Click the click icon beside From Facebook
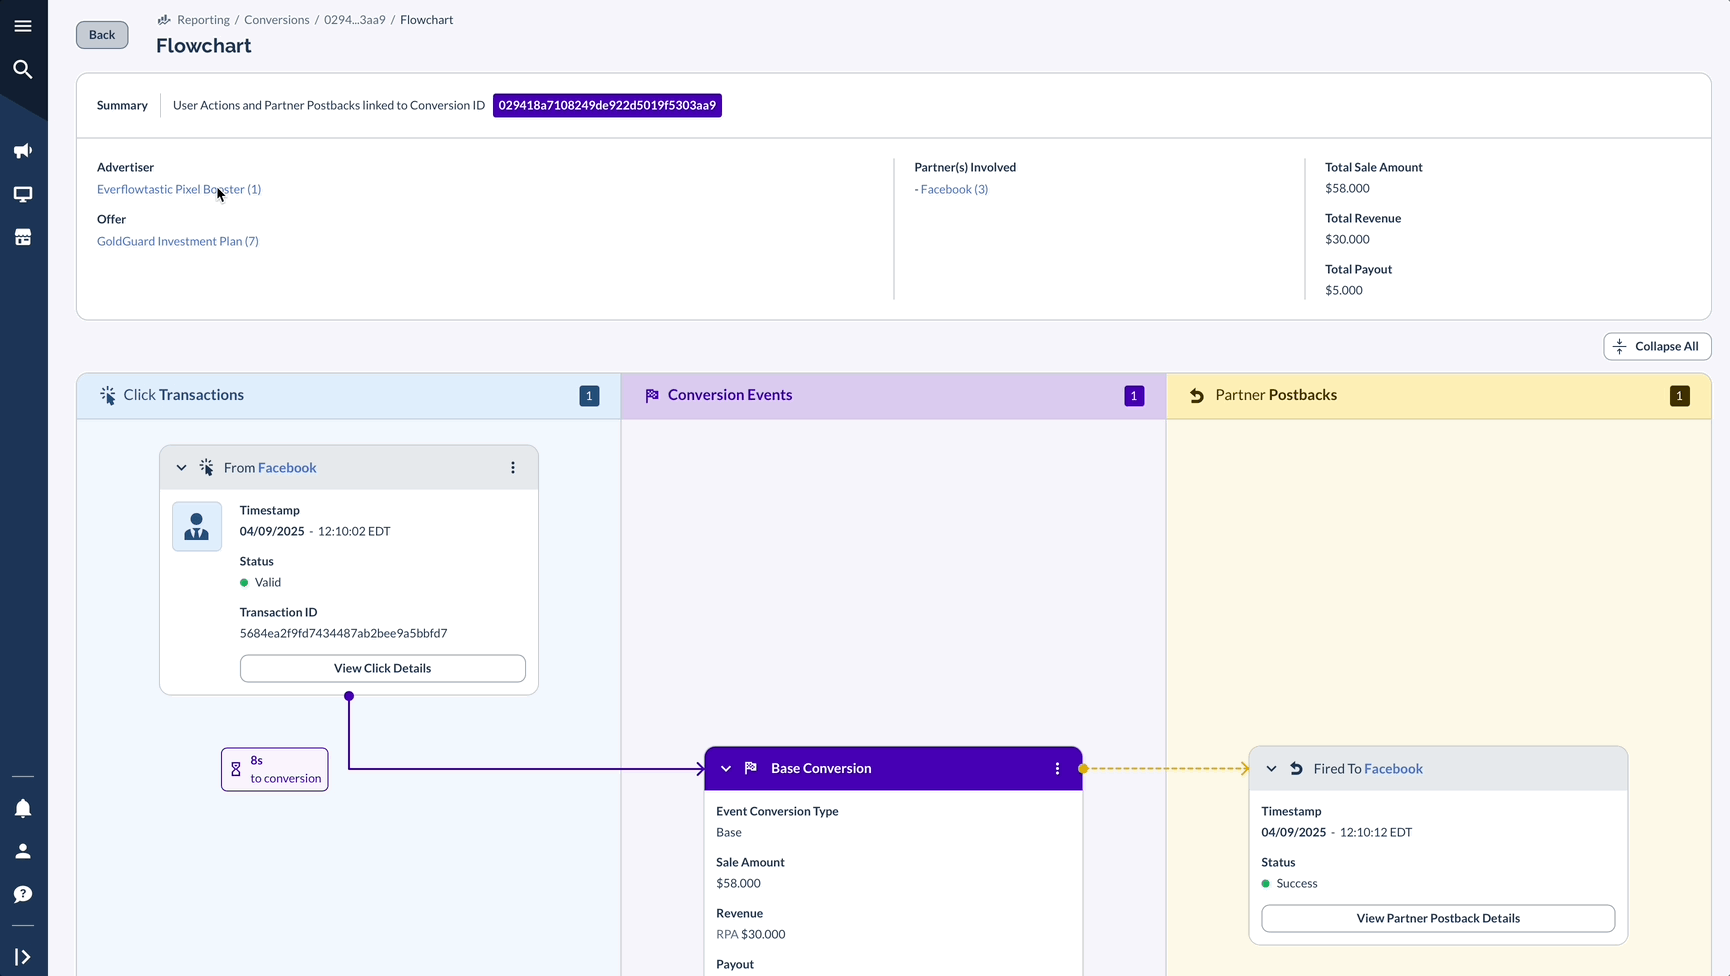The image size is (1730, 976). pos(206,467)
